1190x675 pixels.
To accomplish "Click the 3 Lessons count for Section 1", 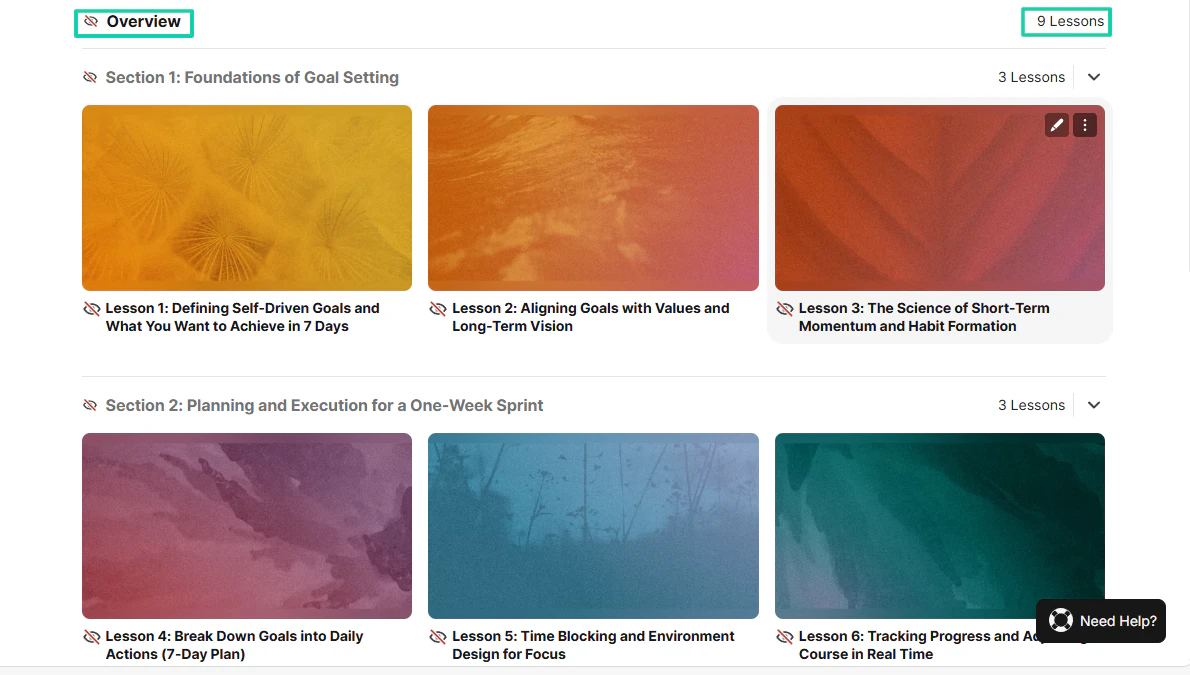I will click(x=1031, y=77).
